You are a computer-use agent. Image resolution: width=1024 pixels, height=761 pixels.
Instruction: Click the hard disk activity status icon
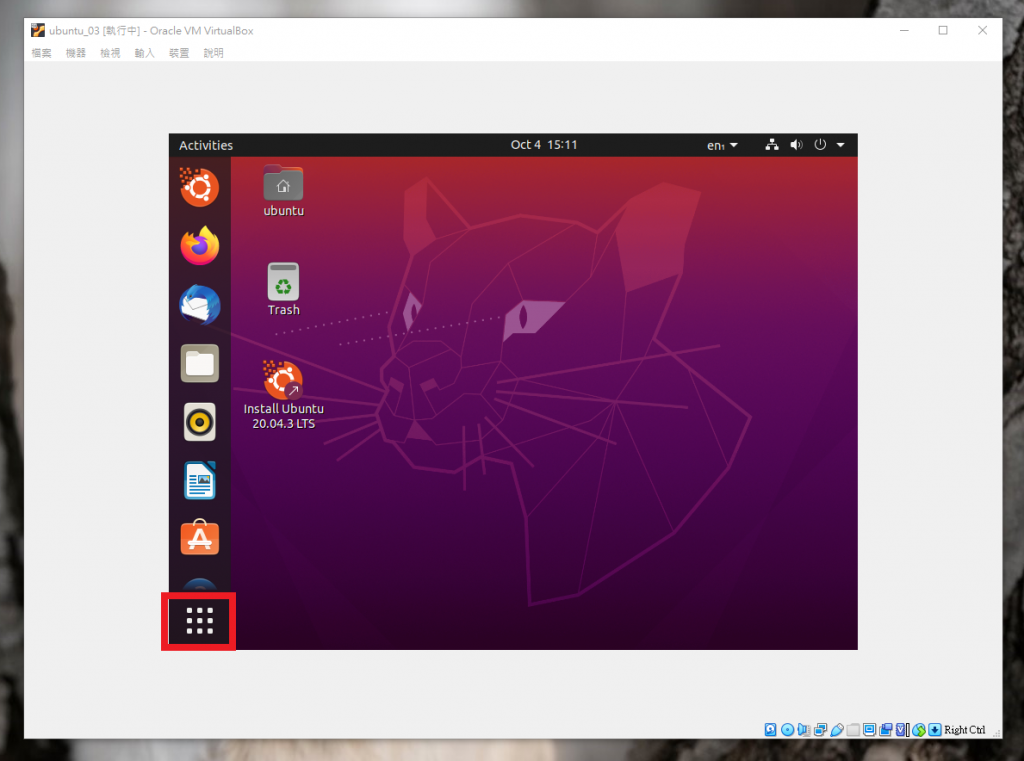[x=770, y=730]
